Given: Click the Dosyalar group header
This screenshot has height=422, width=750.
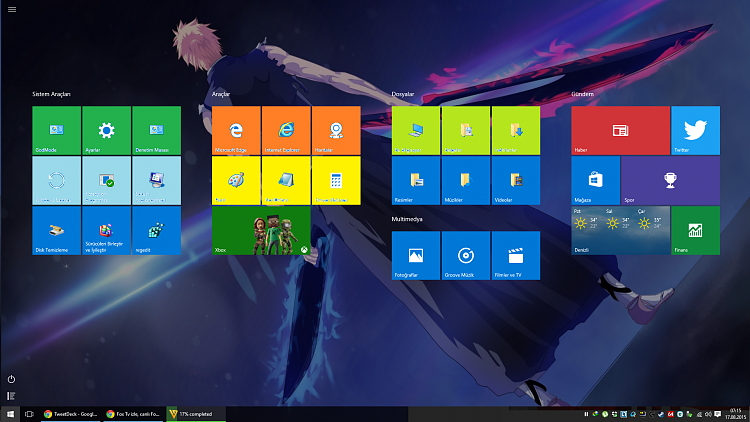Looking at the screenshot, I should click(403, 94).
